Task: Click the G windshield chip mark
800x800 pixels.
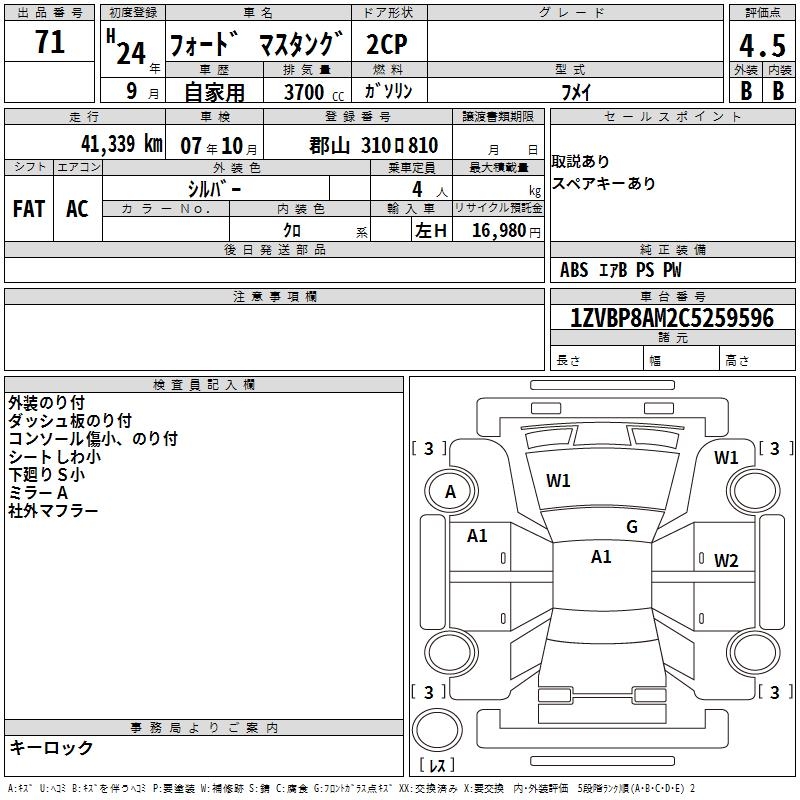Action: point(631,527)
